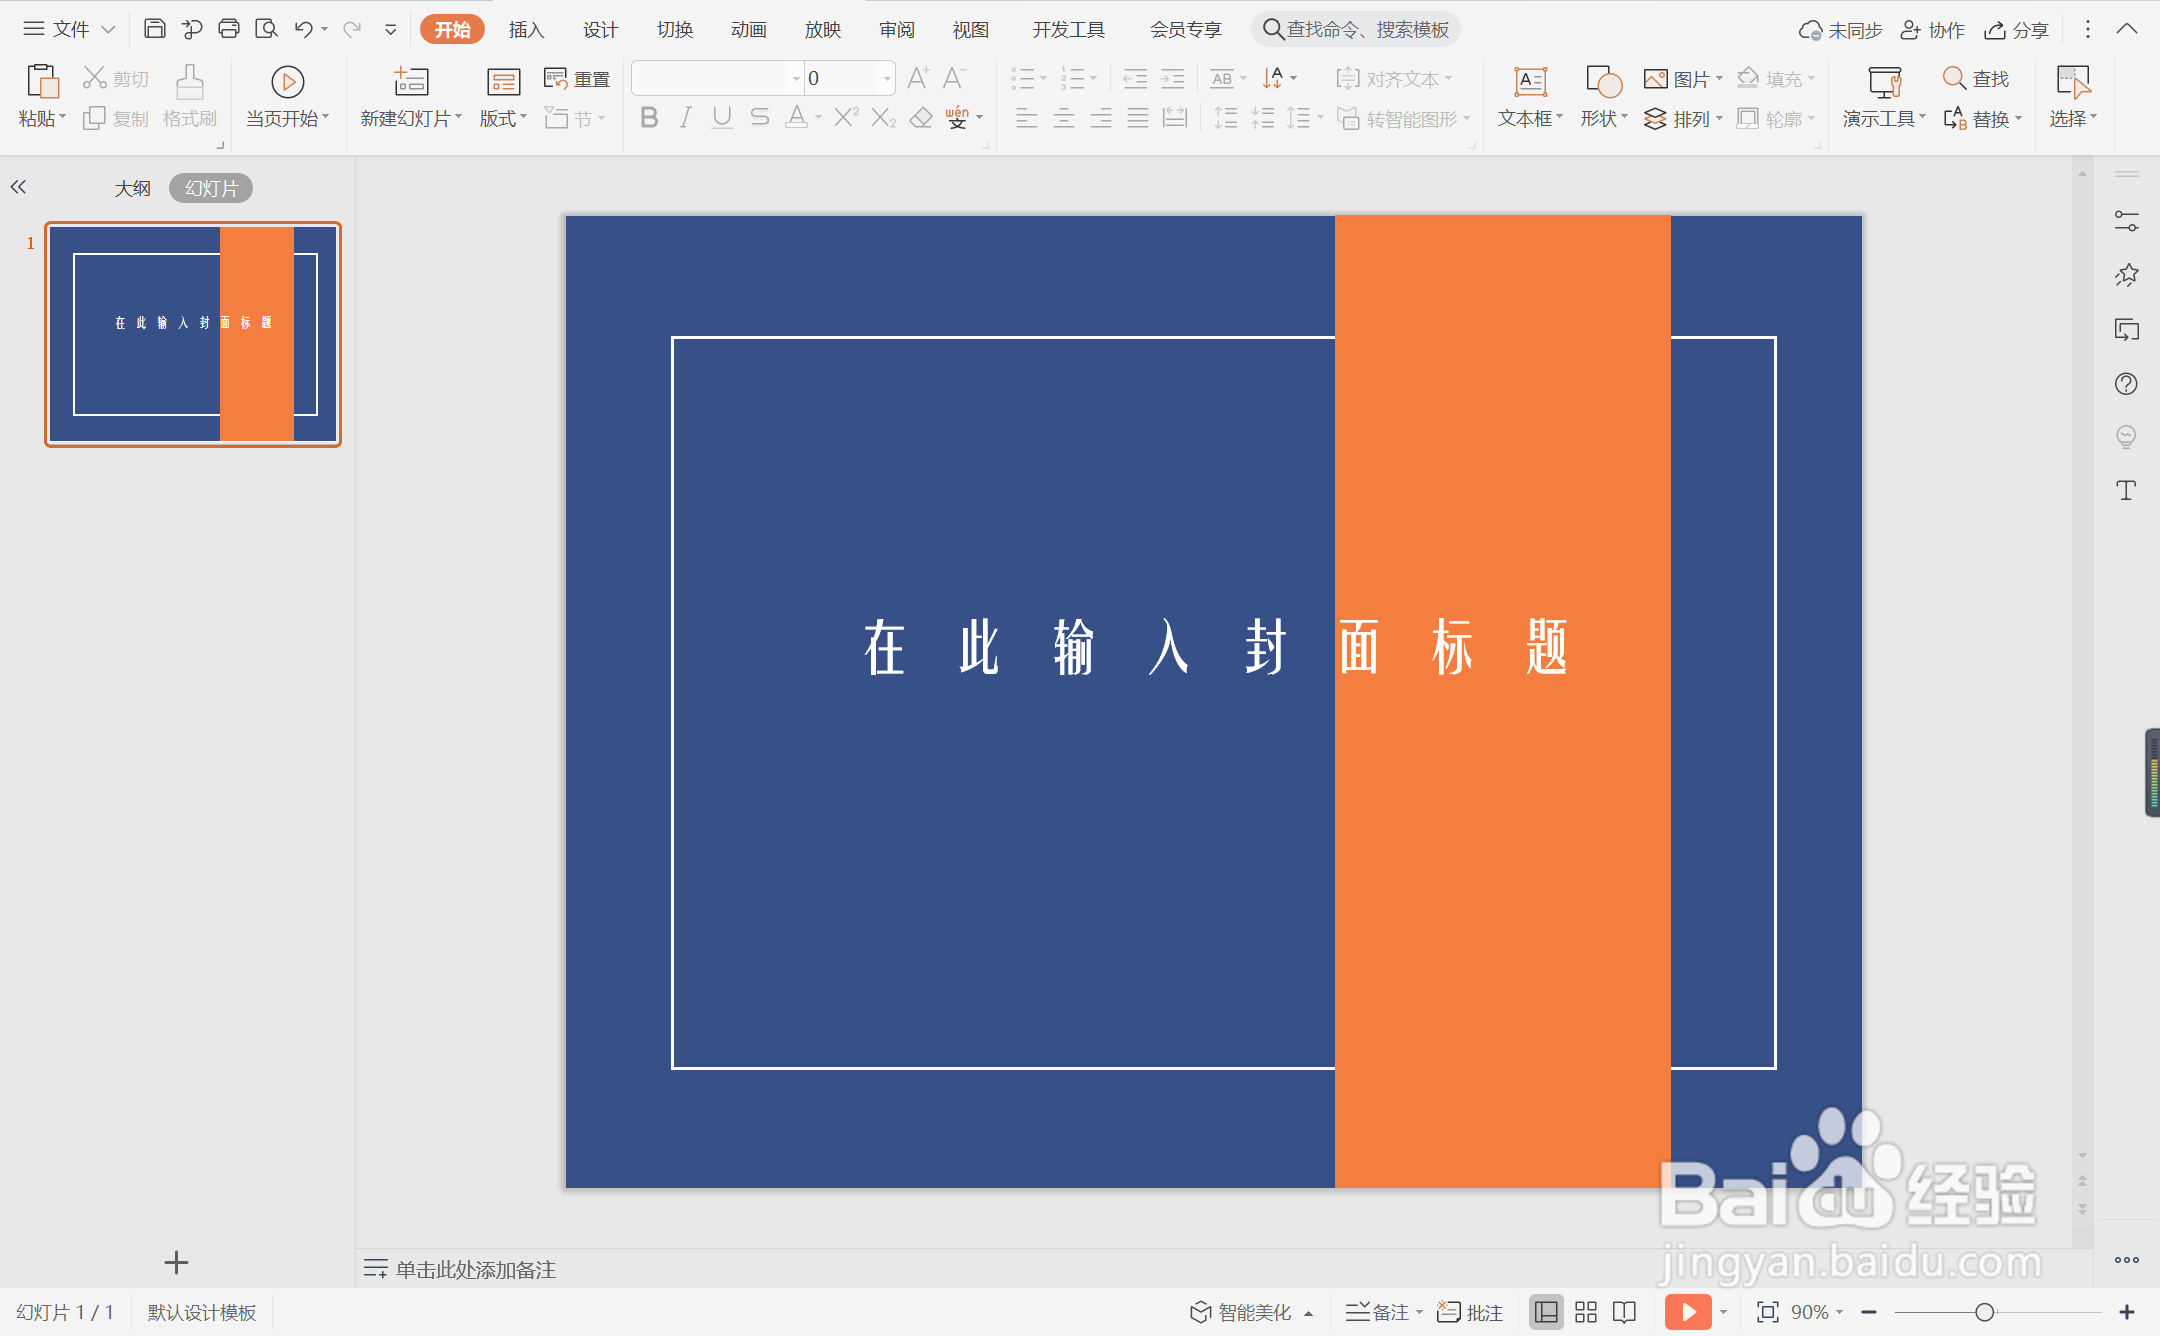Toggle italic formatting
Screen dimensions: 2160x1336
[684, 117]
